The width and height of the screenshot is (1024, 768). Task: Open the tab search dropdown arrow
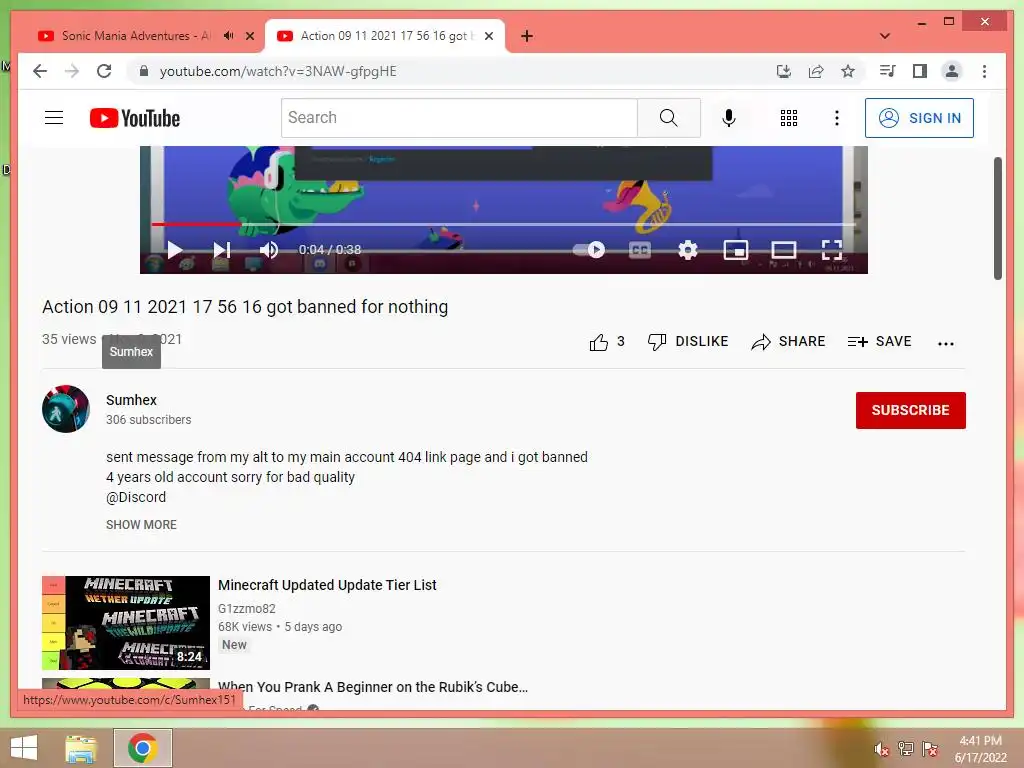(885, 36)
